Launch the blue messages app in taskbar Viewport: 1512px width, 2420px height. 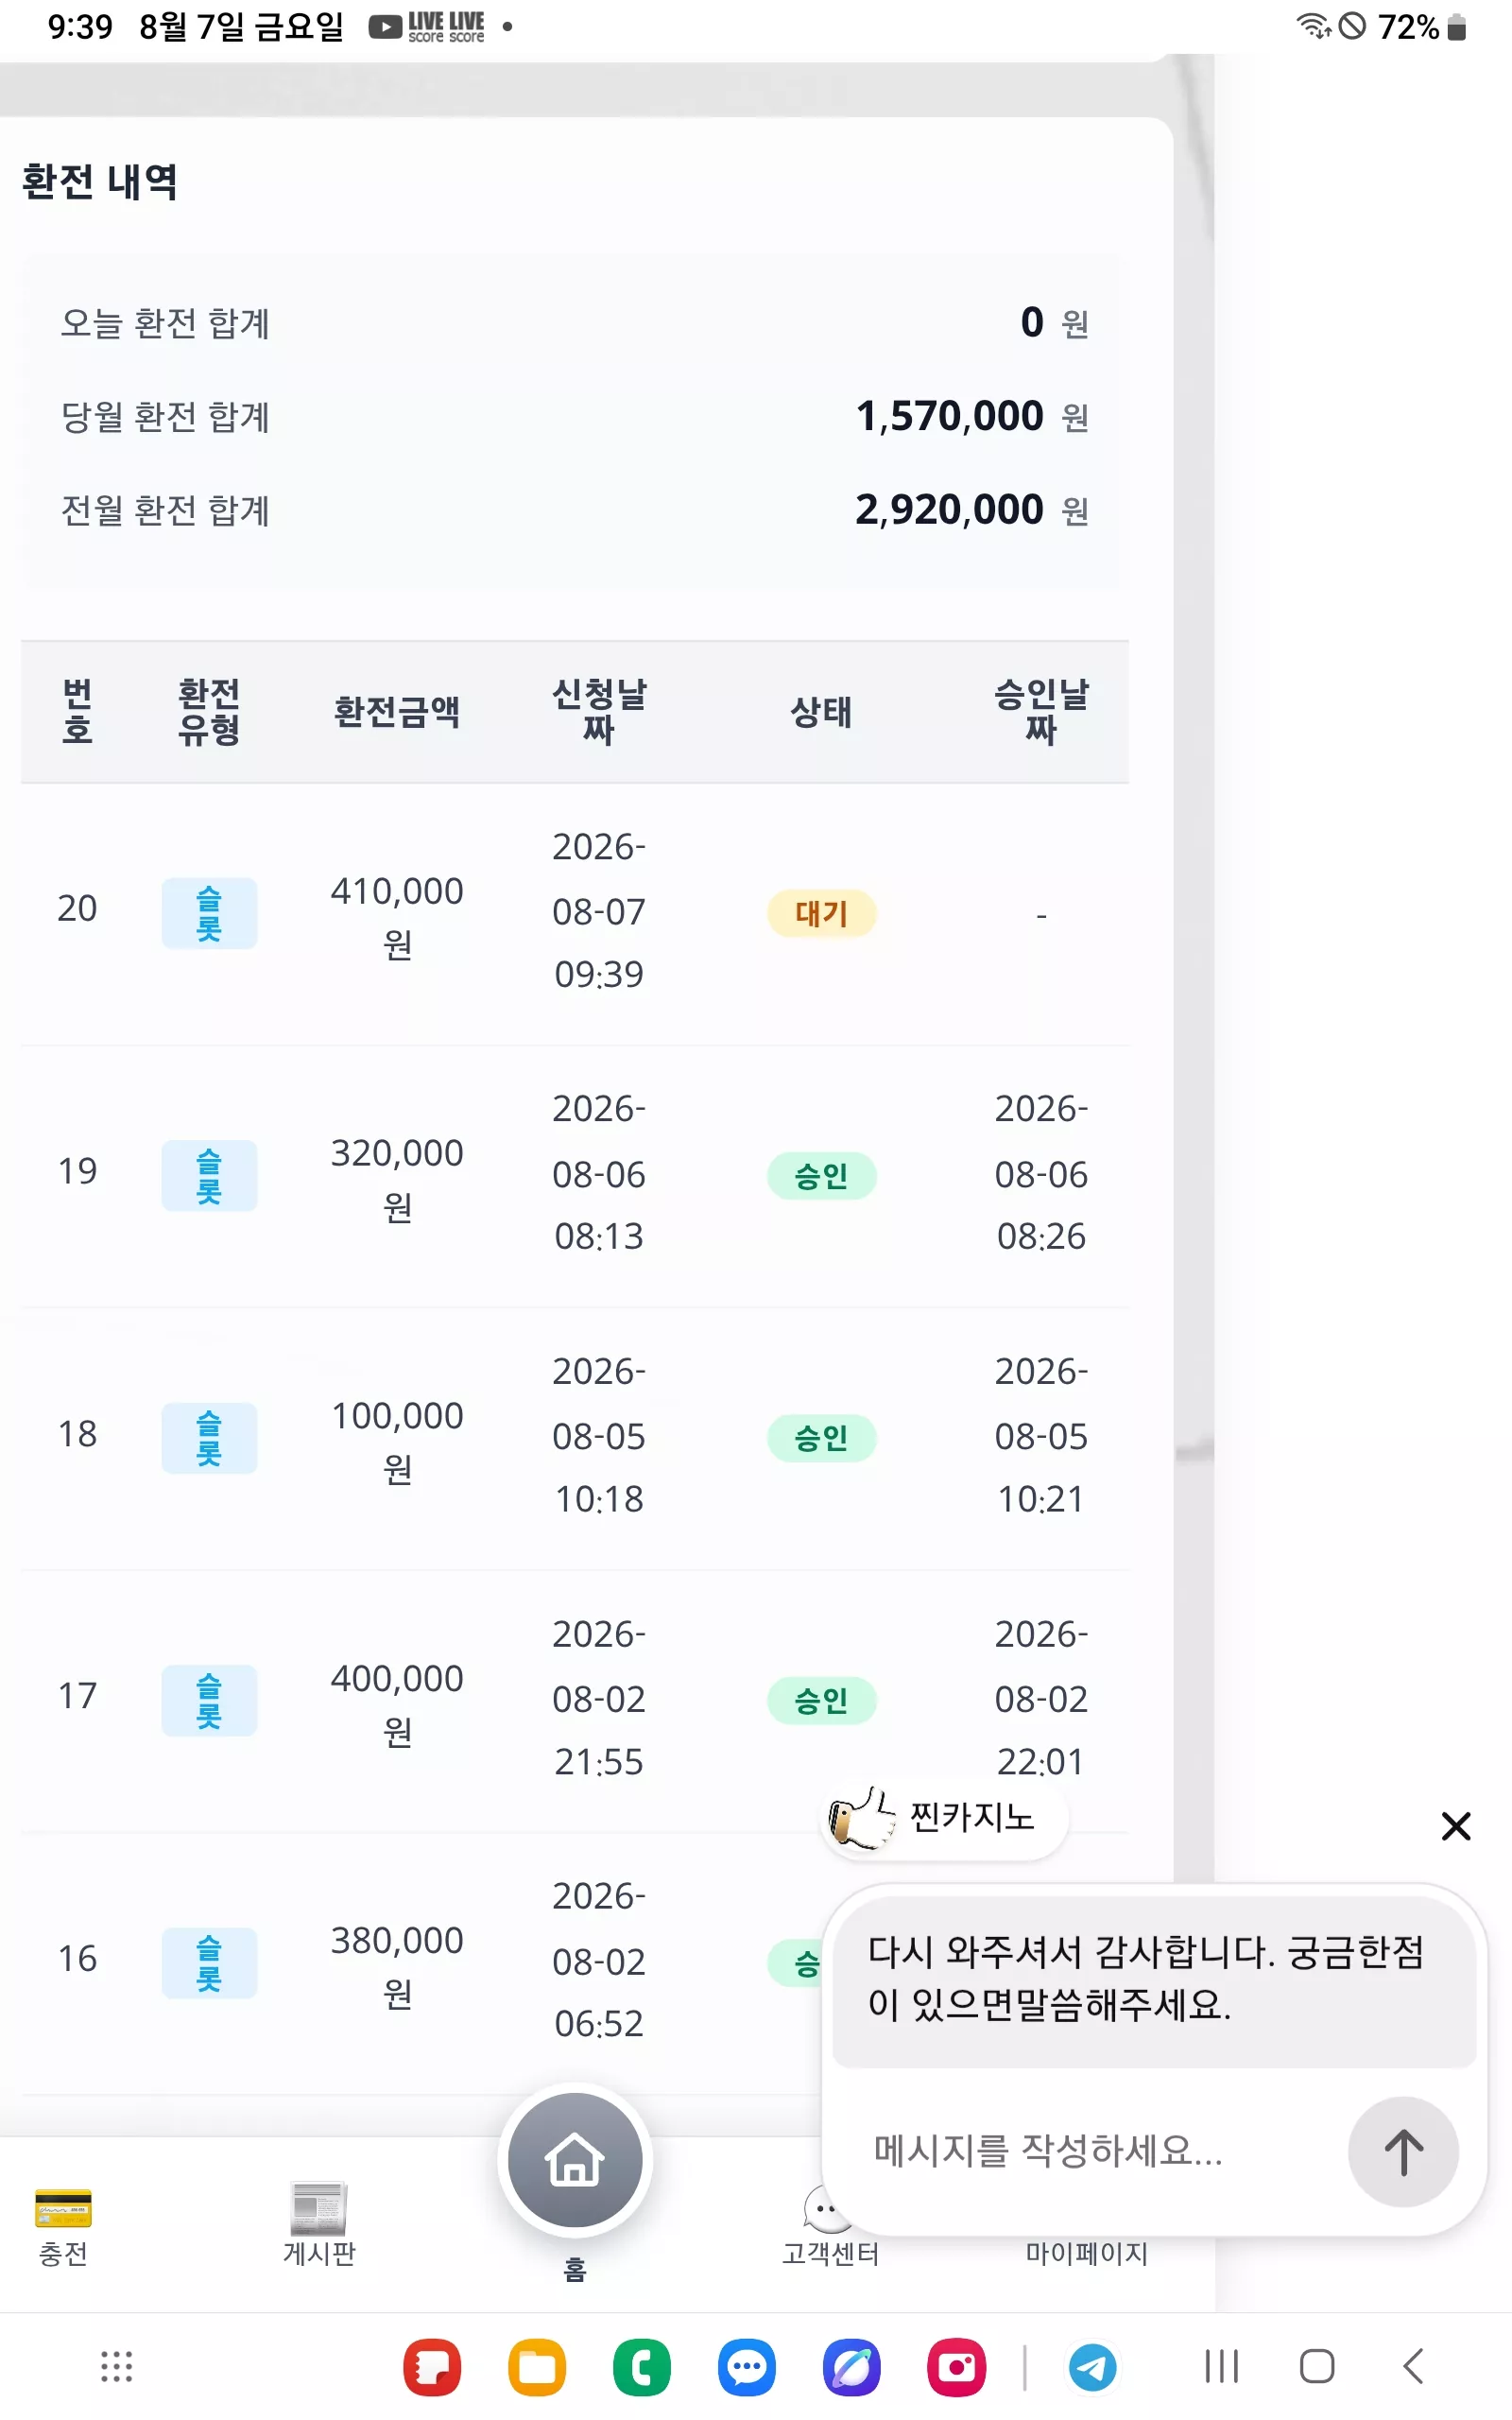747,2367
